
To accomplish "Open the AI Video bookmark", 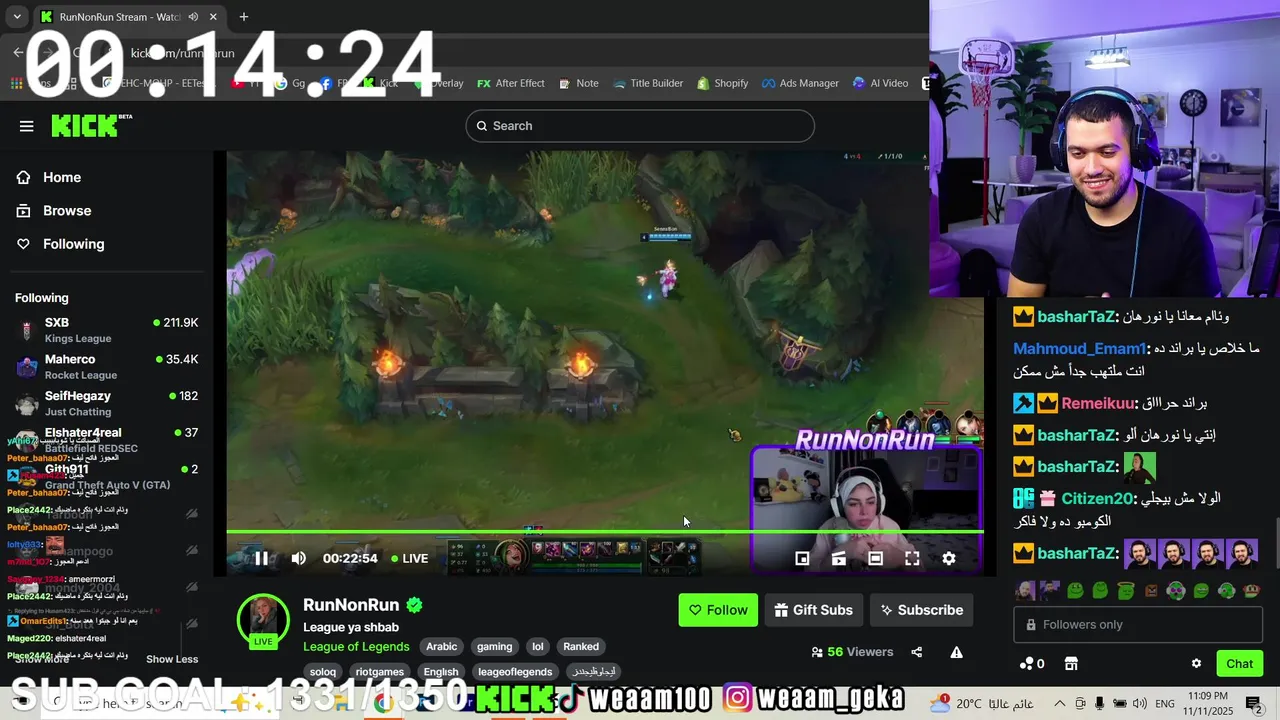I will (880, 83).
